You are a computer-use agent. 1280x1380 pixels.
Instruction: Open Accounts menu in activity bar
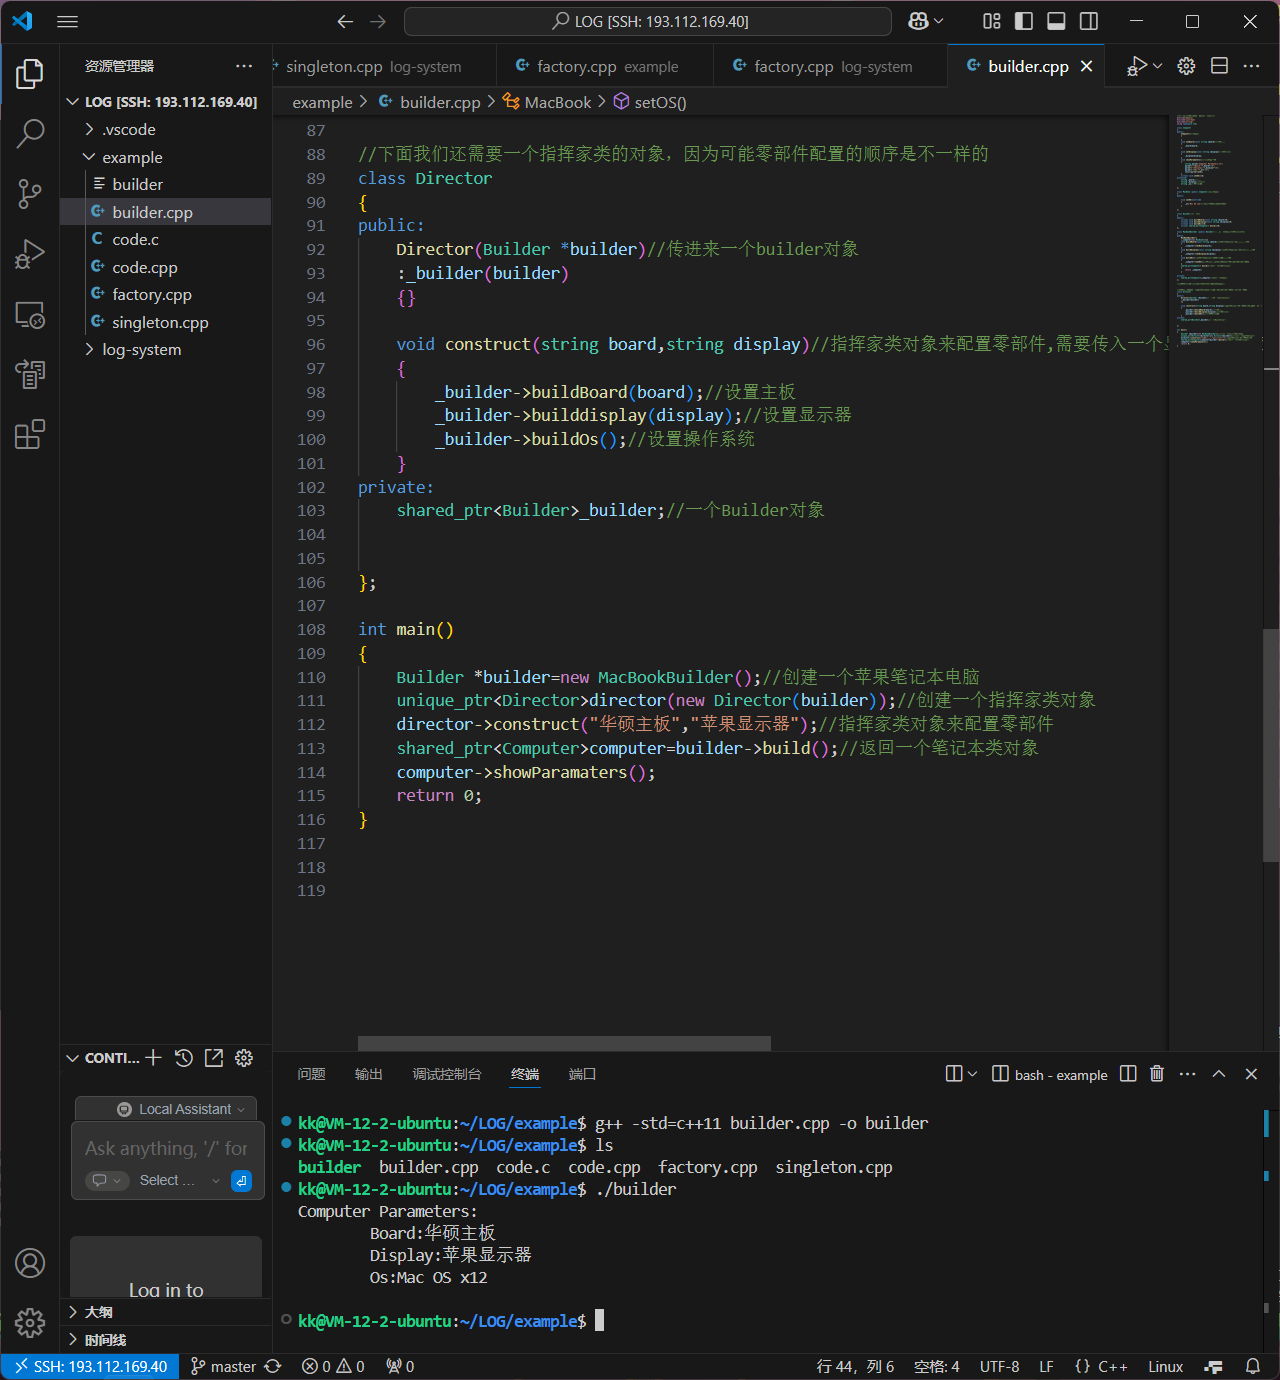pos(30,1263)
